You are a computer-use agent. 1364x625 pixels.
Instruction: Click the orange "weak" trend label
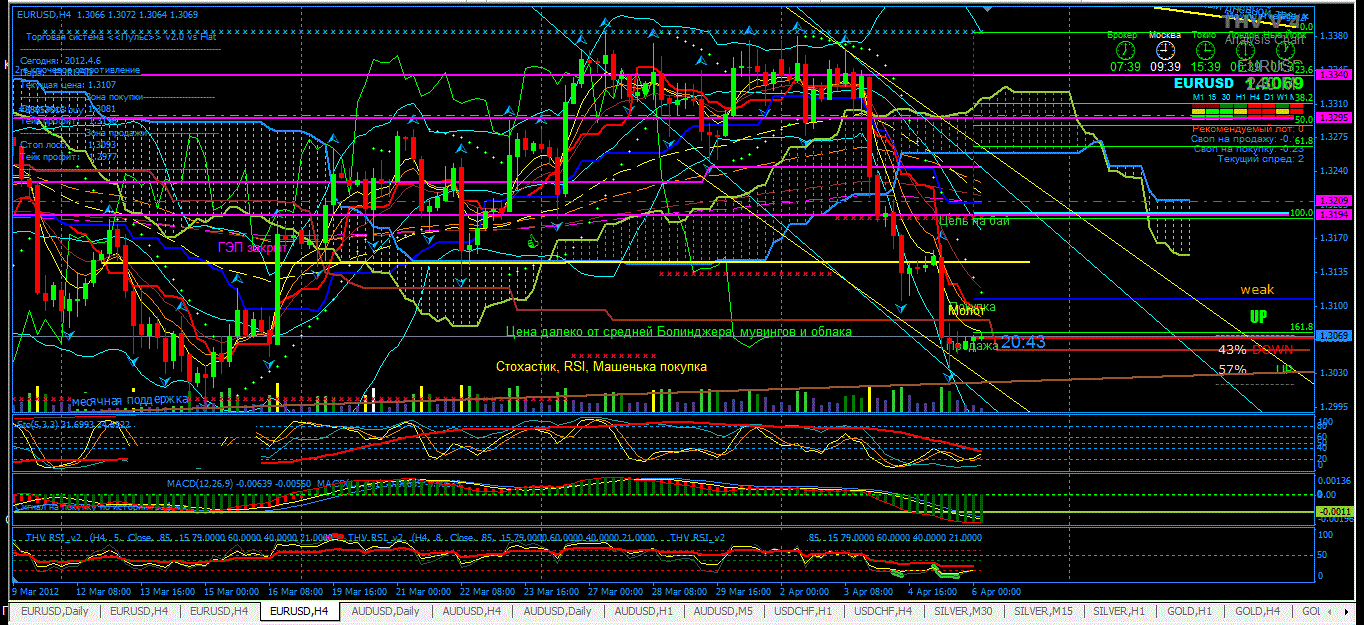1258,290
